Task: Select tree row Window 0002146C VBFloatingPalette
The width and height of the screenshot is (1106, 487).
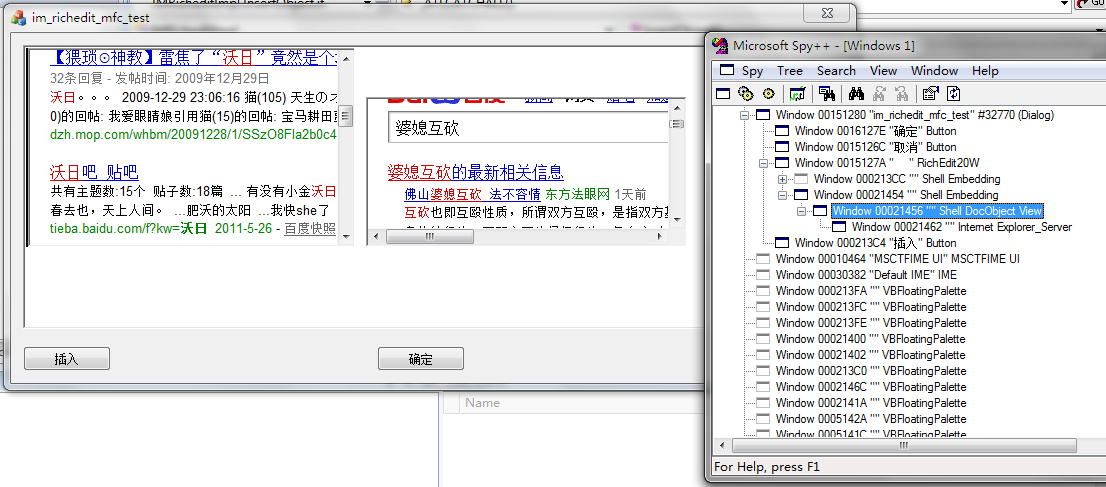Action: coord(870,387)
